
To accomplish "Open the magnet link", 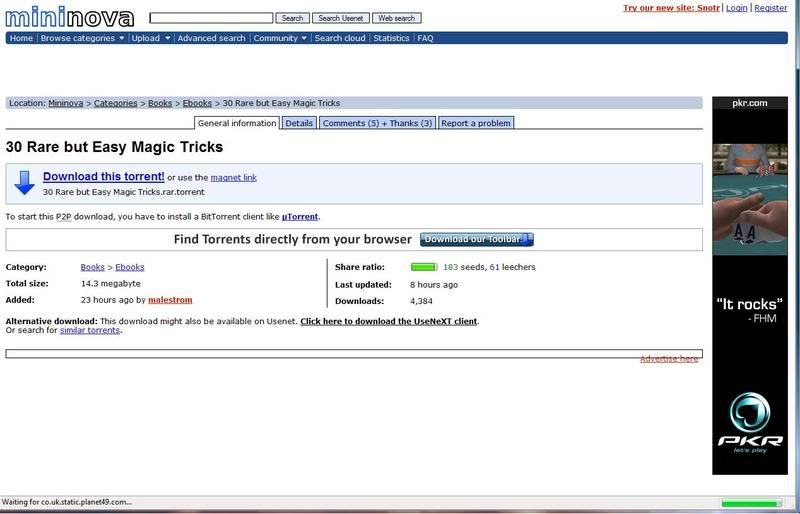I will [x=233, y=178].
